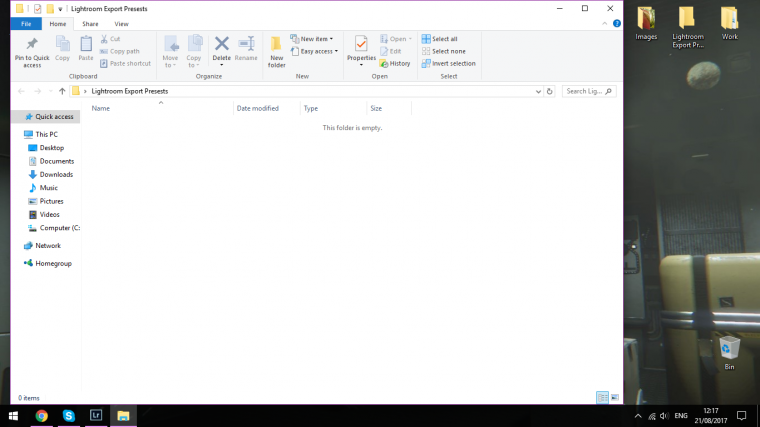The height and width of the screenshot is (427, 760).
Task: Open the Move to menu
Action: [171, 51]
